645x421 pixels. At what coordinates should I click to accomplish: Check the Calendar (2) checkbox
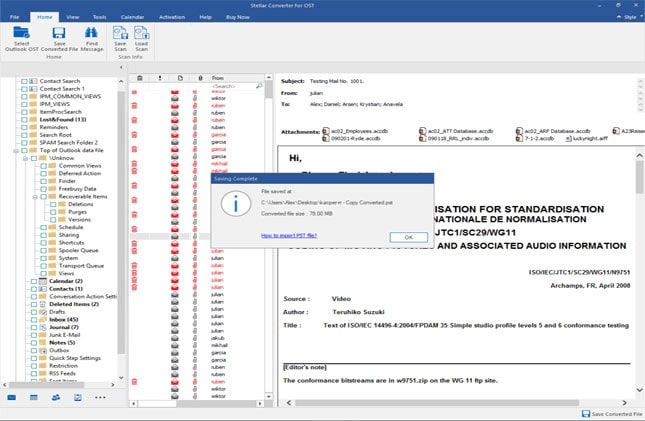click(34, 281)
